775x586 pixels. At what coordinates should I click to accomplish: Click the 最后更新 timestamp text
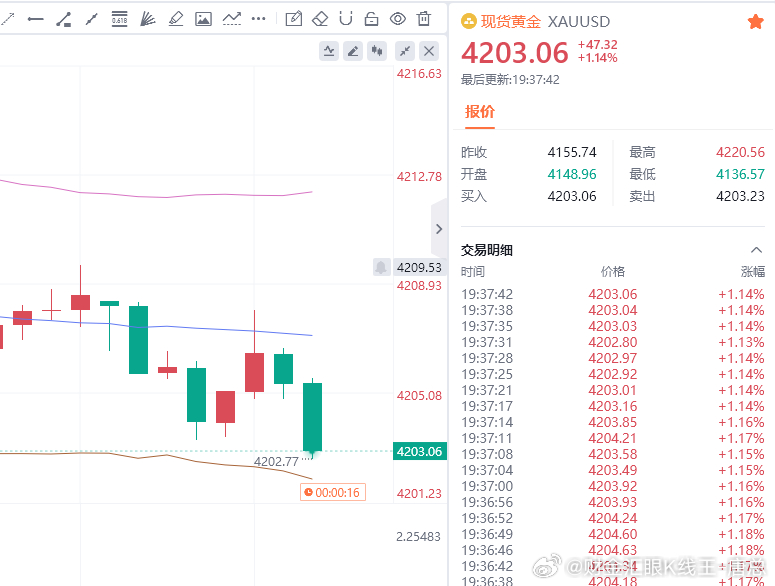(510, 80)
